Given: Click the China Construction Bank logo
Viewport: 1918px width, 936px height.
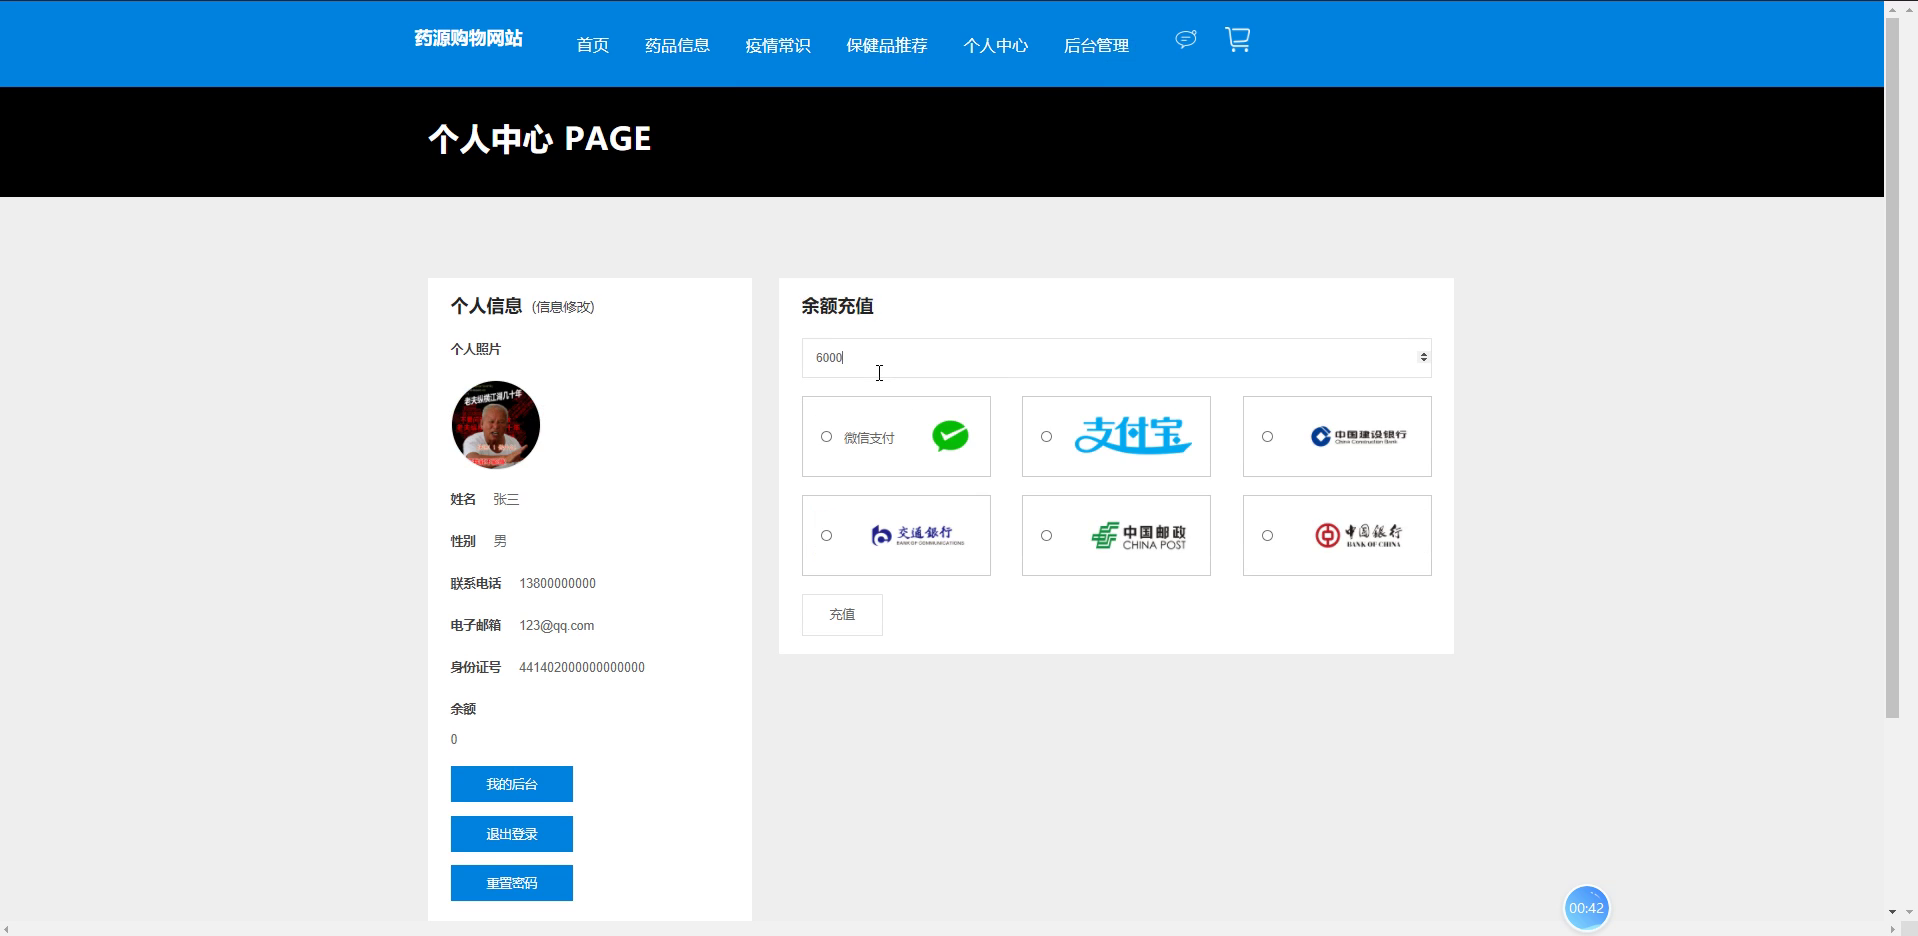Looking at the screenshot, I should pyautogui.click(x=1359, y=436).
